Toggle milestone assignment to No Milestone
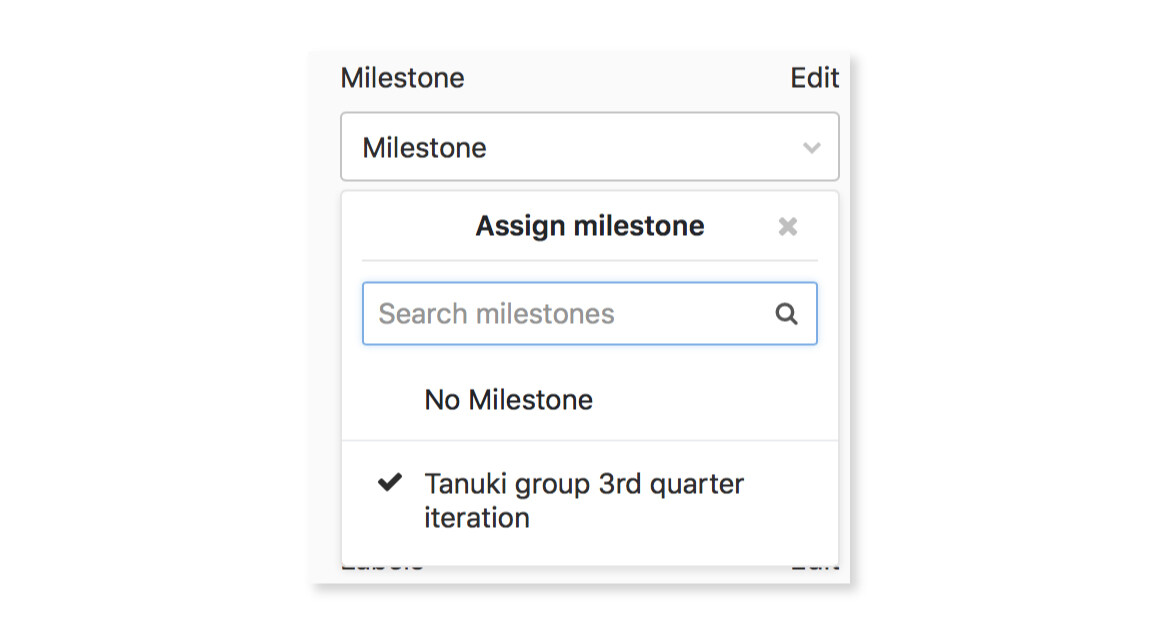Image resolution: width=1158 pixels, height=635 pixels. 507,399
